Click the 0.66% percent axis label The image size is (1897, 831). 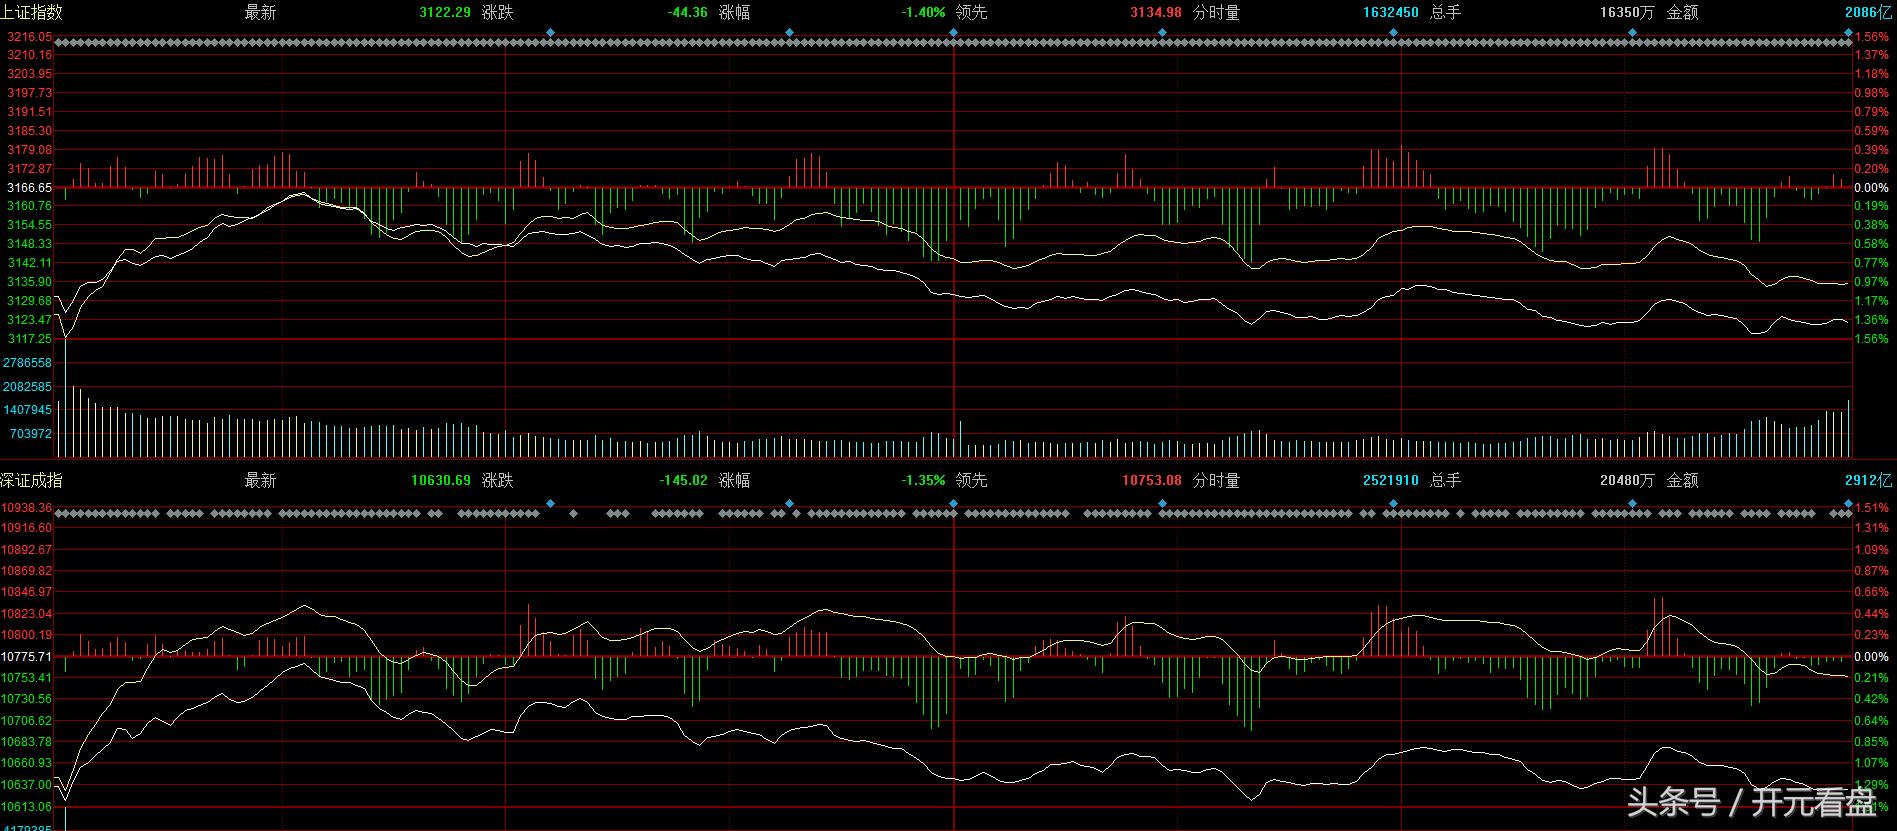tap(1872, 593)
